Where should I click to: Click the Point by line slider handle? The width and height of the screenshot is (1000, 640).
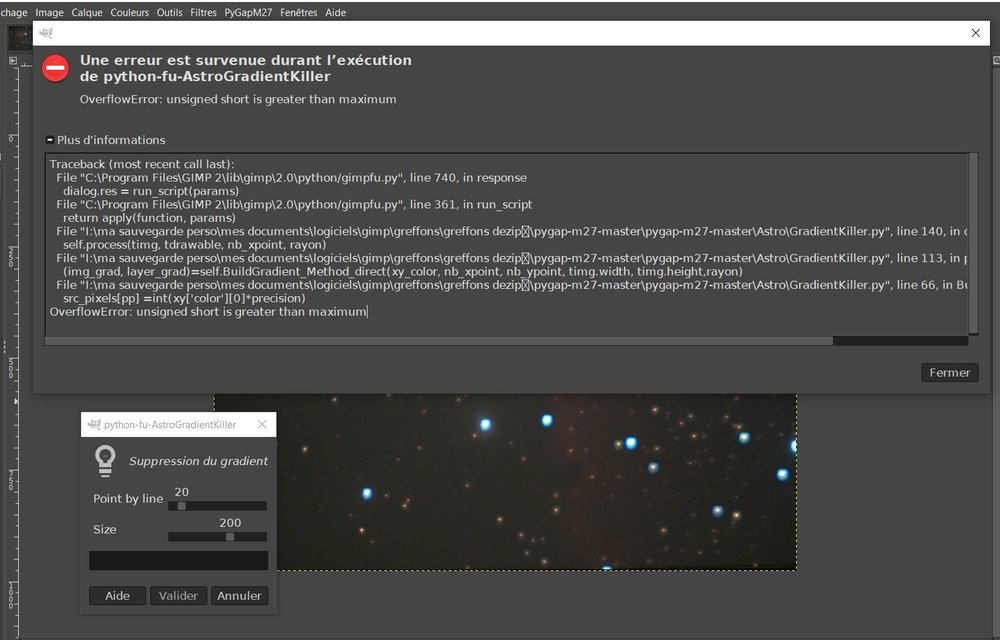tap(181, 506)
